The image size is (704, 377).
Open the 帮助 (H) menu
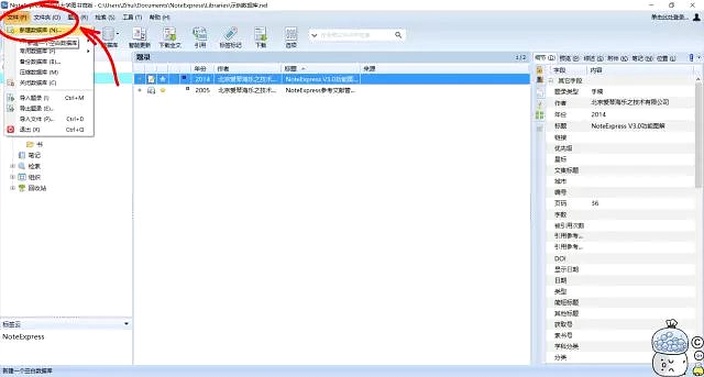point(159,17)
